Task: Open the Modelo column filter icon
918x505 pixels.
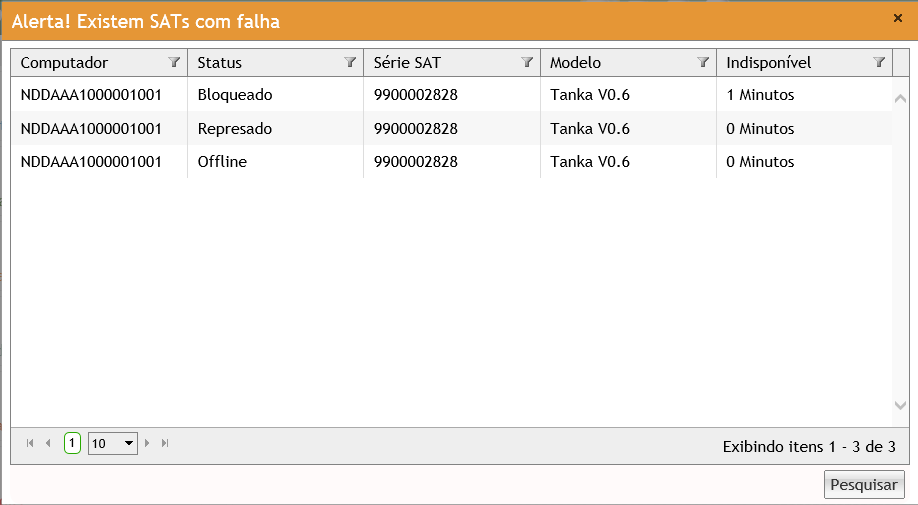Action: (703, 62)
